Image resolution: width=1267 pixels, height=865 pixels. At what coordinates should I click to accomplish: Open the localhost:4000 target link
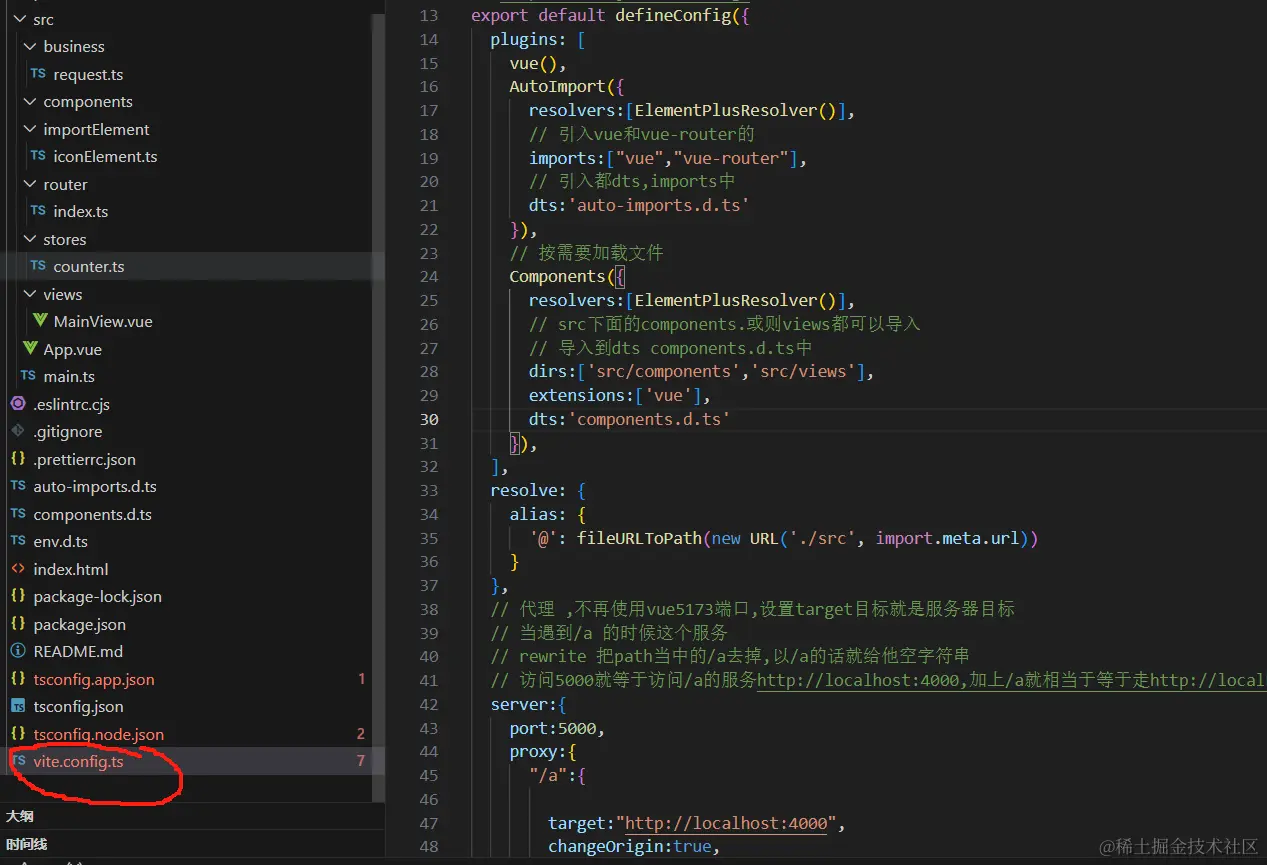click(725, 822)
